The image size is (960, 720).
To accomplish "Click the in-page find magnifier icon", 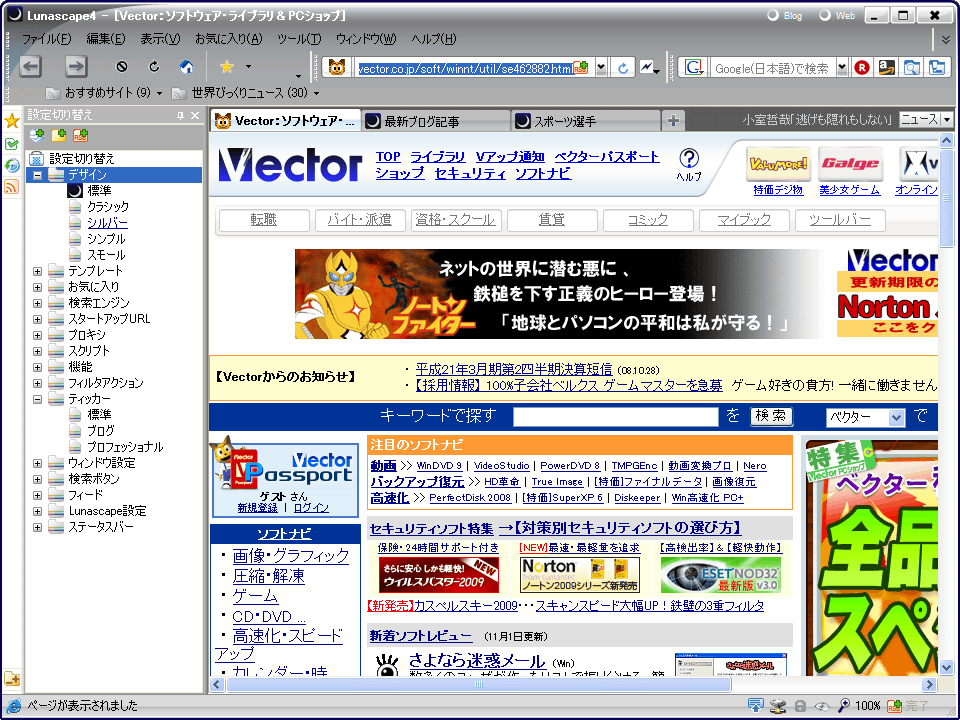I will click(x=912, y=67).
